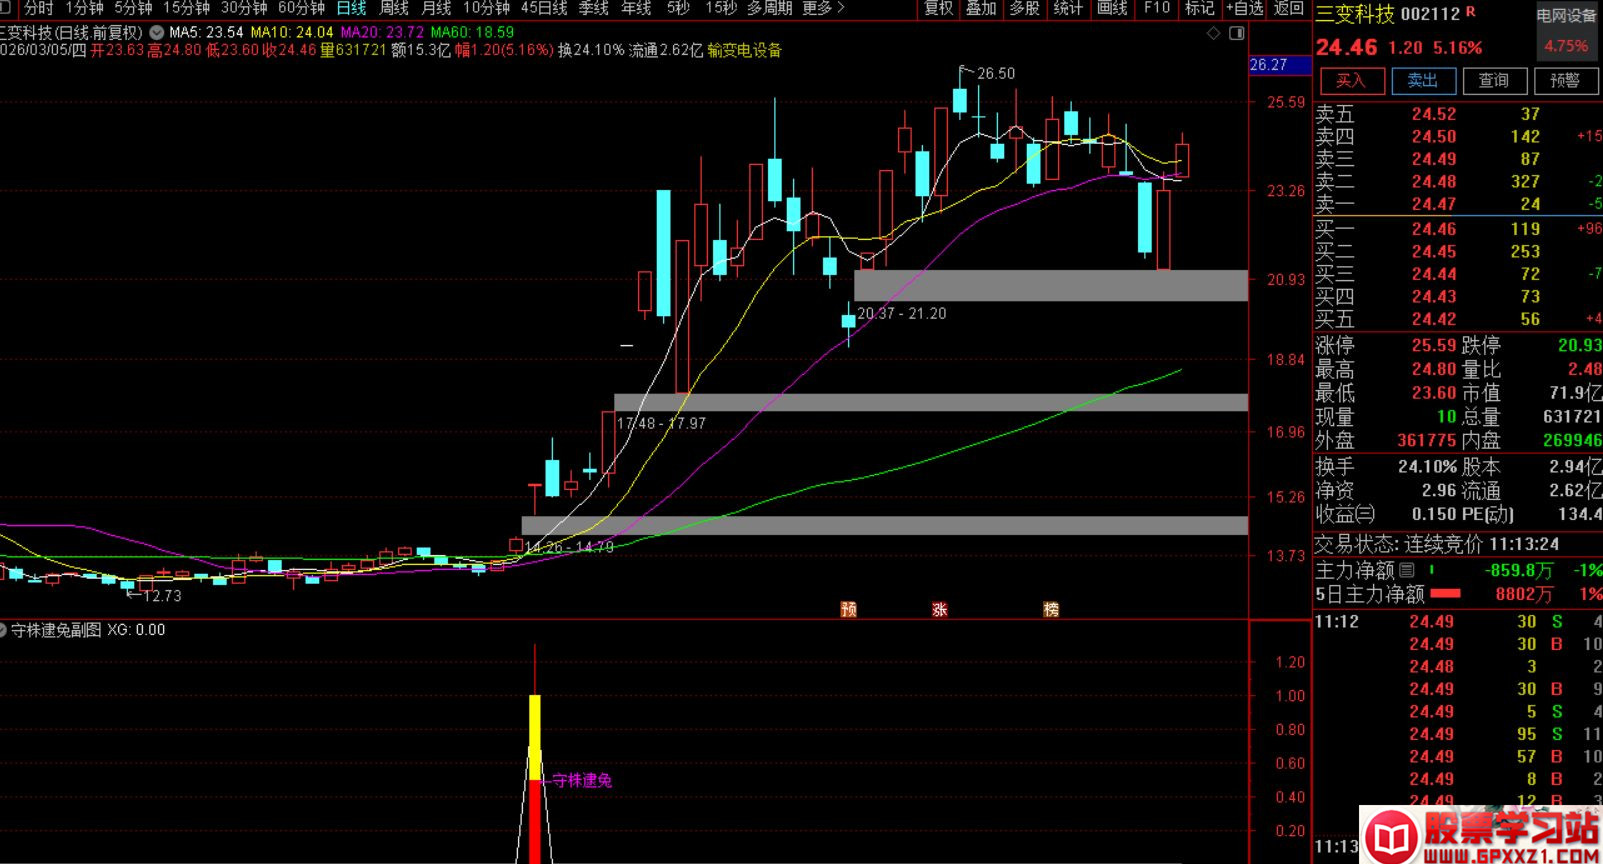Select the 60分钟 period tab

point(301,8)
